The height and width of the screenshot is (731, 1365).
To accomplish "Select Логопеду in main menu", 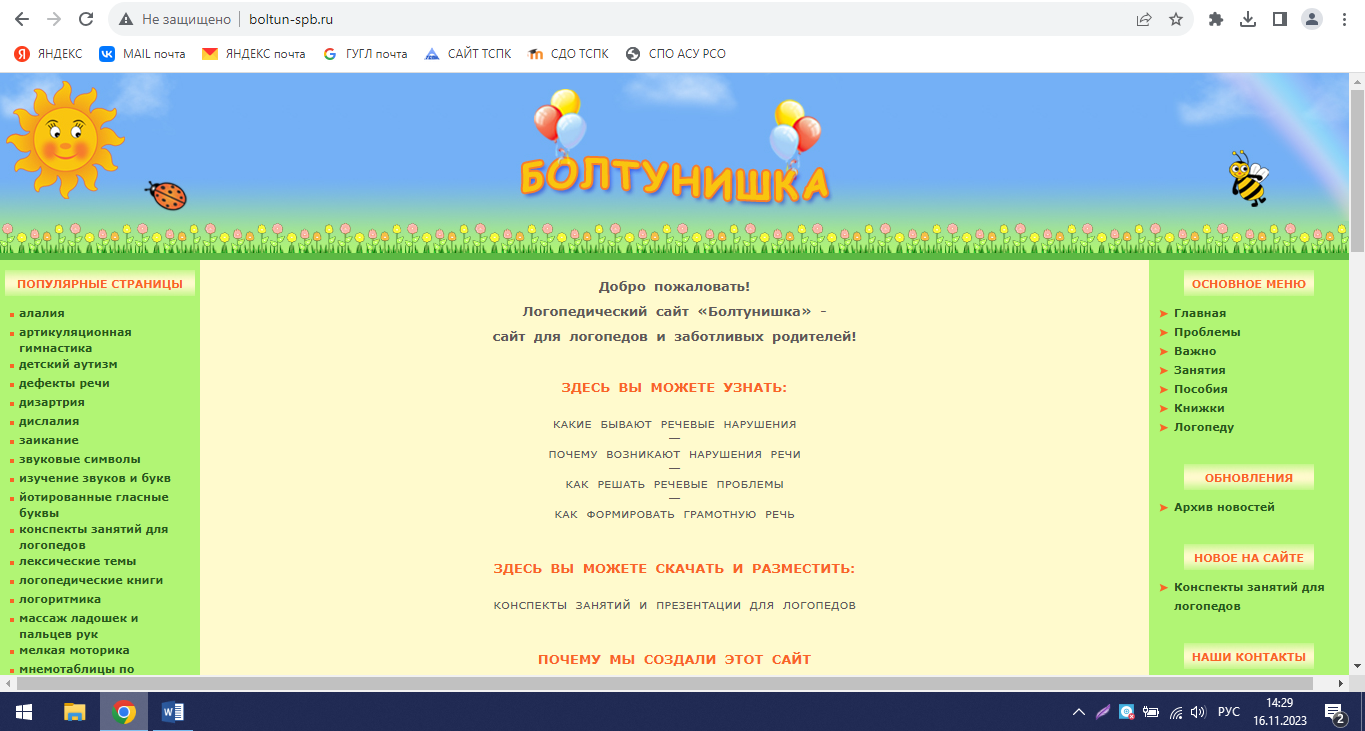I will coord(1204,427).
